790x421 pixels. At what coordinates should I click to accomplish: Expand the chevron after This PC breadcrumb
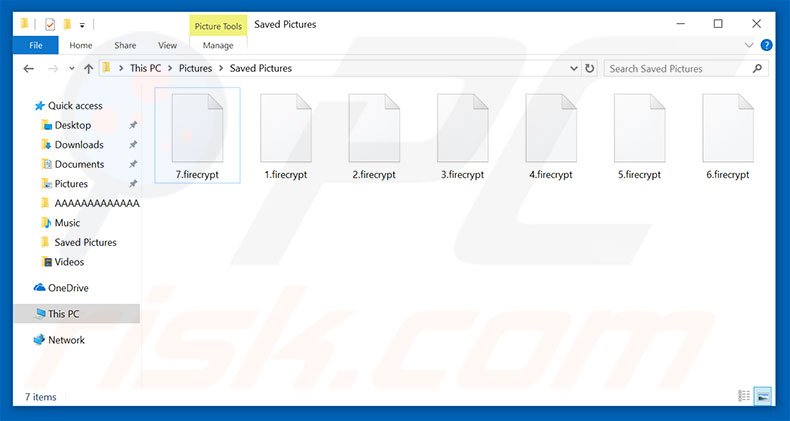pos(170,68)
